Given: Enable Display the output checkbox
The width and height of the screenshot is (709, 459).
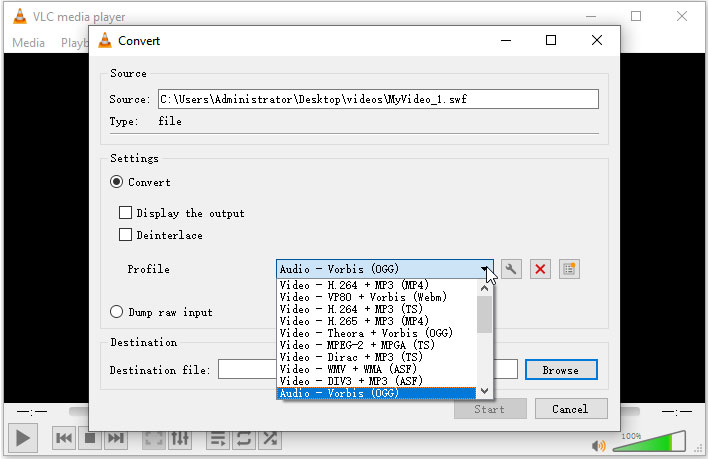Looking at the screenshot, I should 125,213.
